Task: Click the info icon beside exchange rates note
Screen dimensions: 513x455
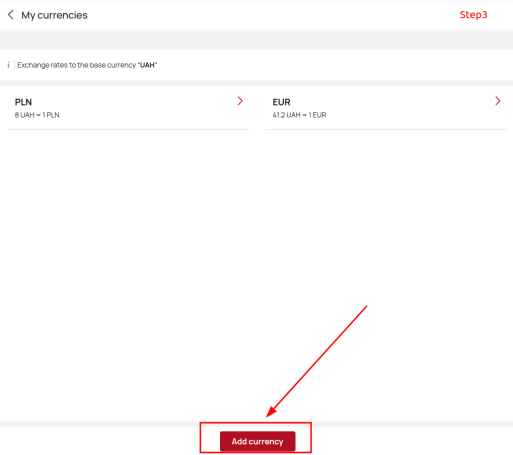Action: coord(8,65)
